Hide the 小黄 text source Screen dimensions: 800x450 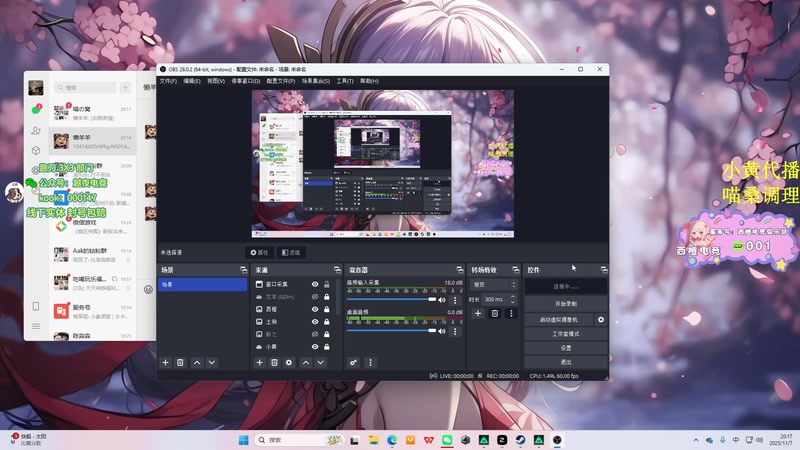click(315, 346)
